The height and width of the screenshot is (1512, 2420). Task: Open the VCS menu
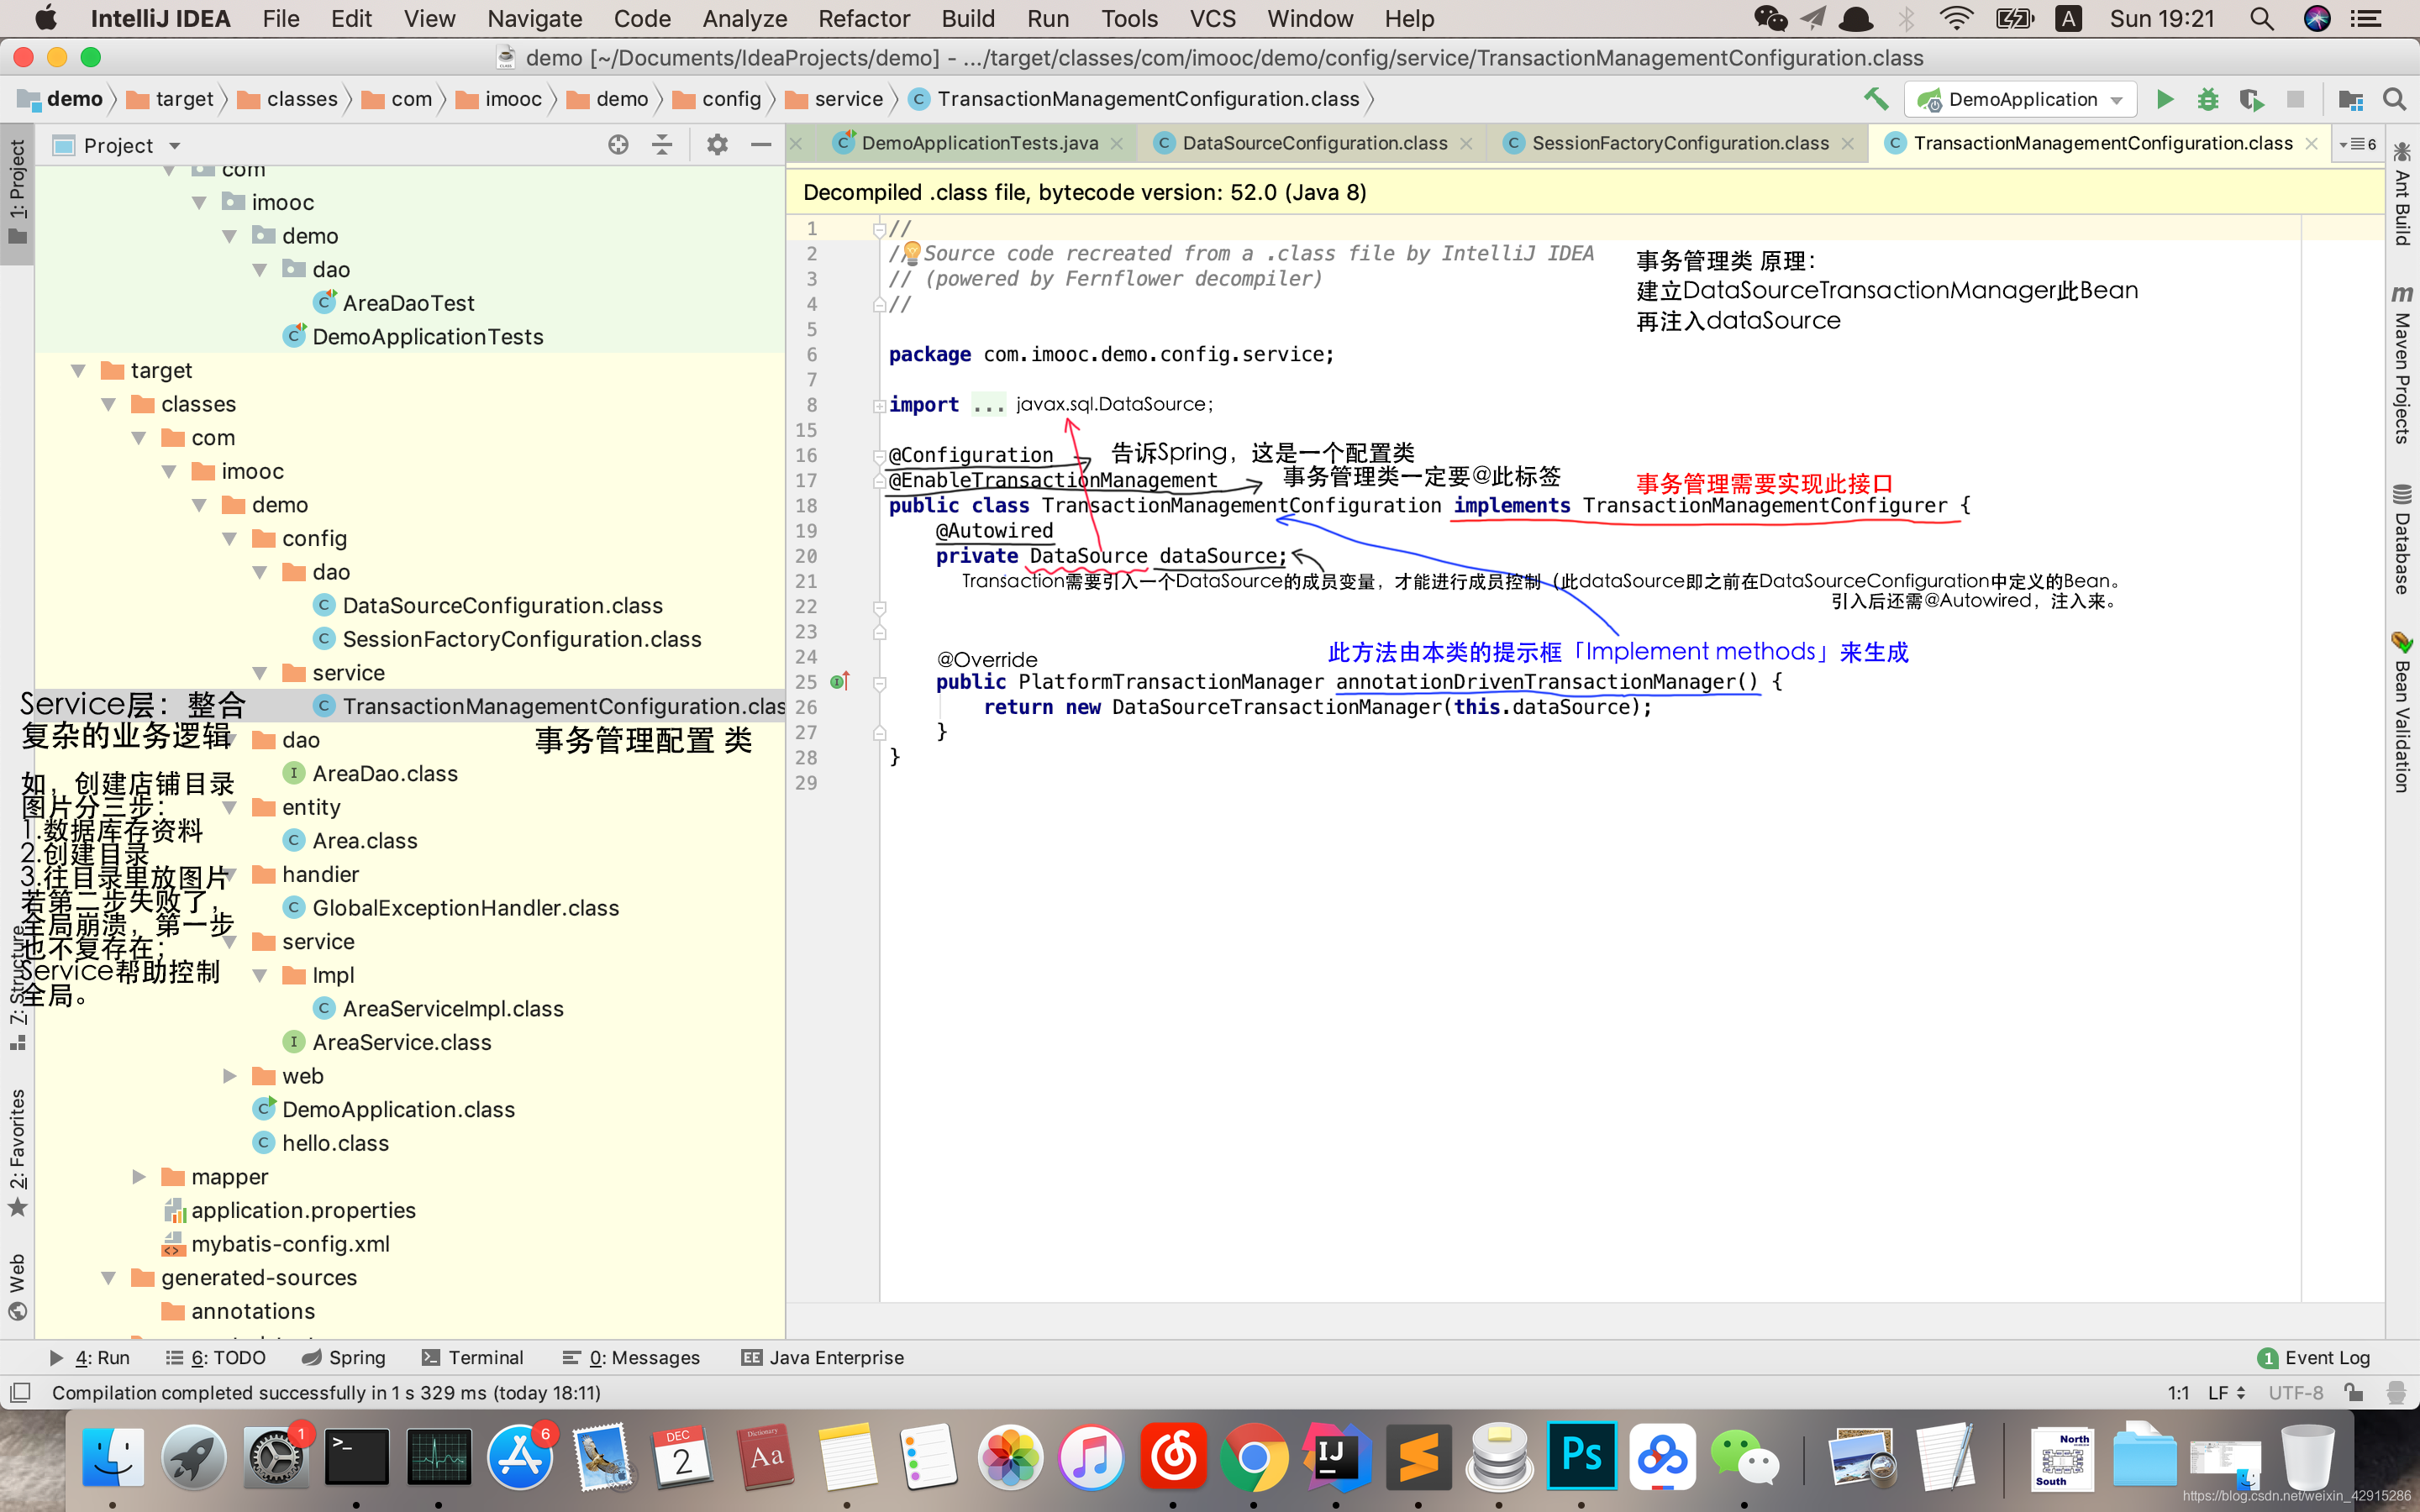coord(1213,19)
